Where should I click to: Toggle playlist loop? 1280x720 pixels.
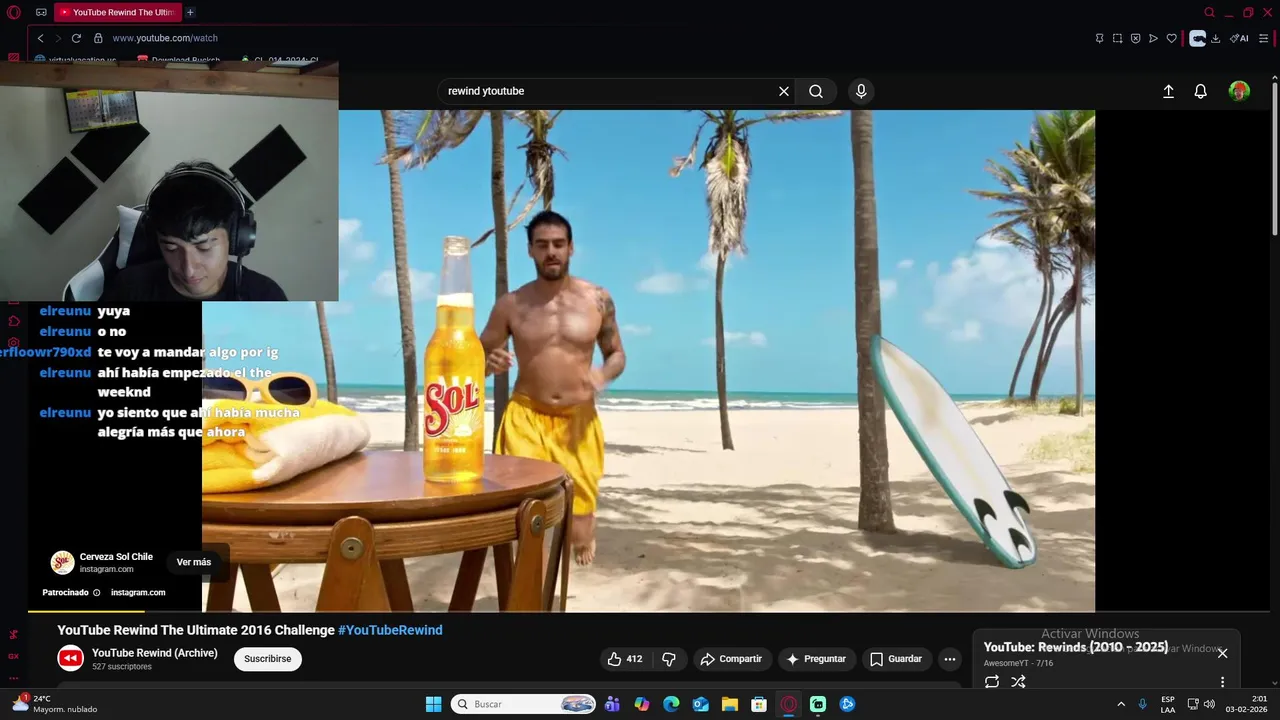[992, 682]
